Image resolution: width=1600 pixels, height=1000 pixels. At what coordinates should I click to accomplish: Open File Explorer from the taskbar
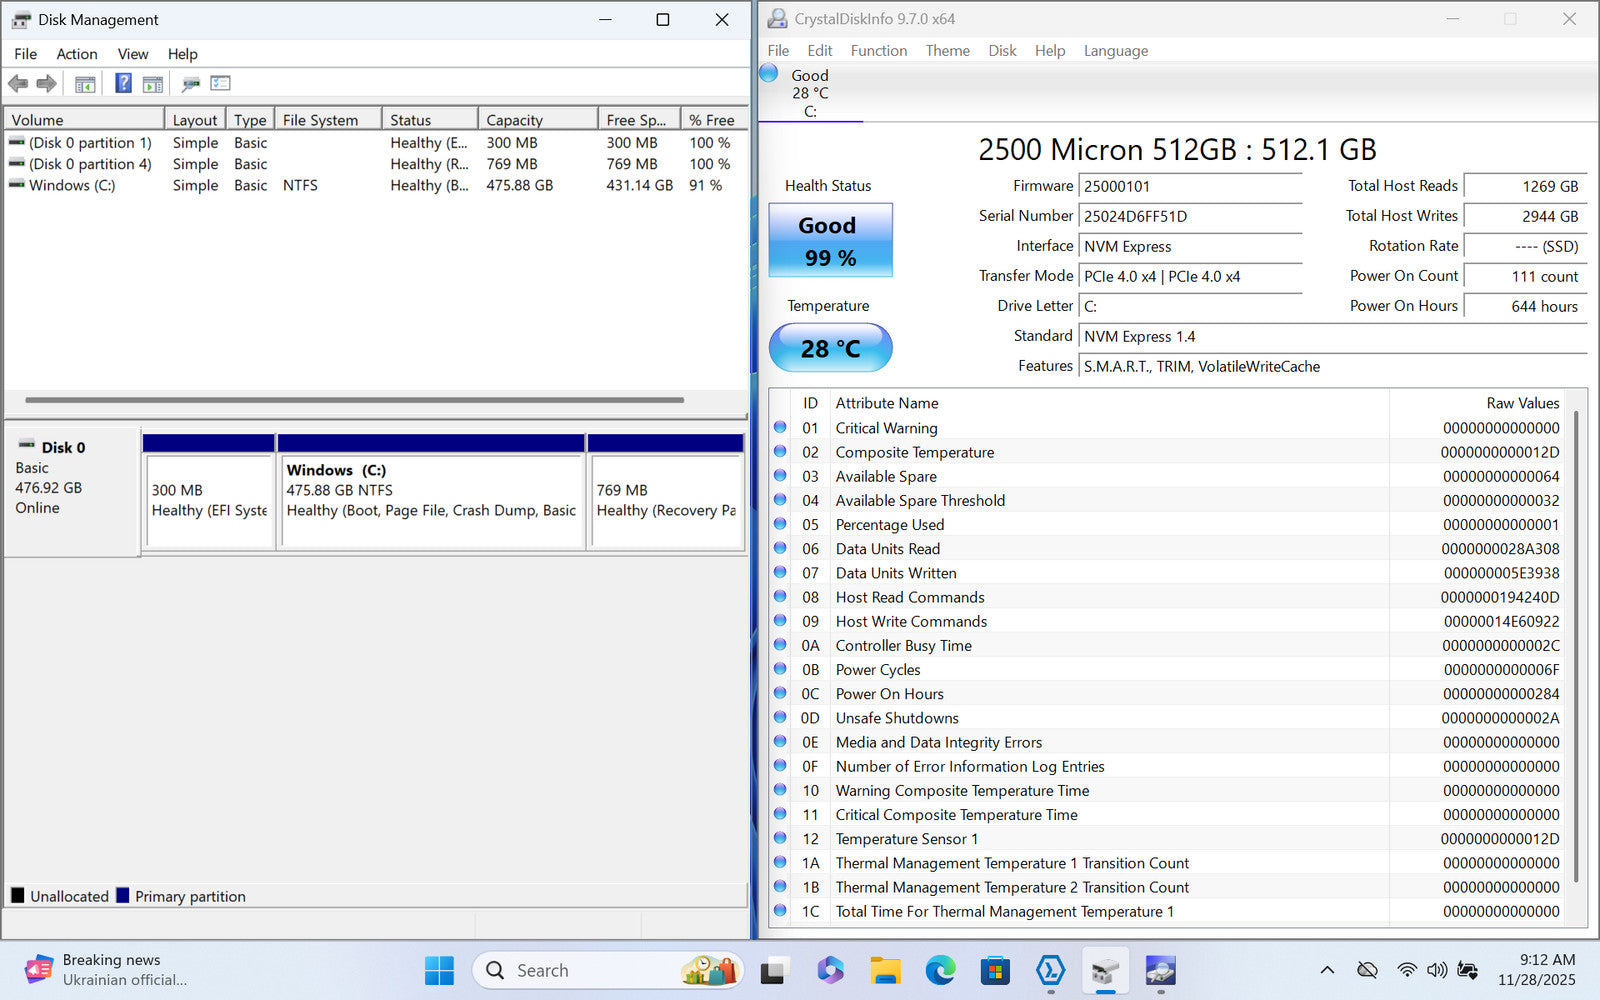[x=885, y=970]
